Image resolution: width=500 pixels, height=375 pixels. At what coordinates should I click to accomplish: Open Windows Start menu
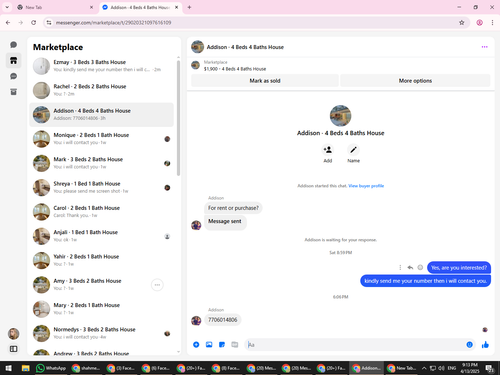[x=9, y=368]
